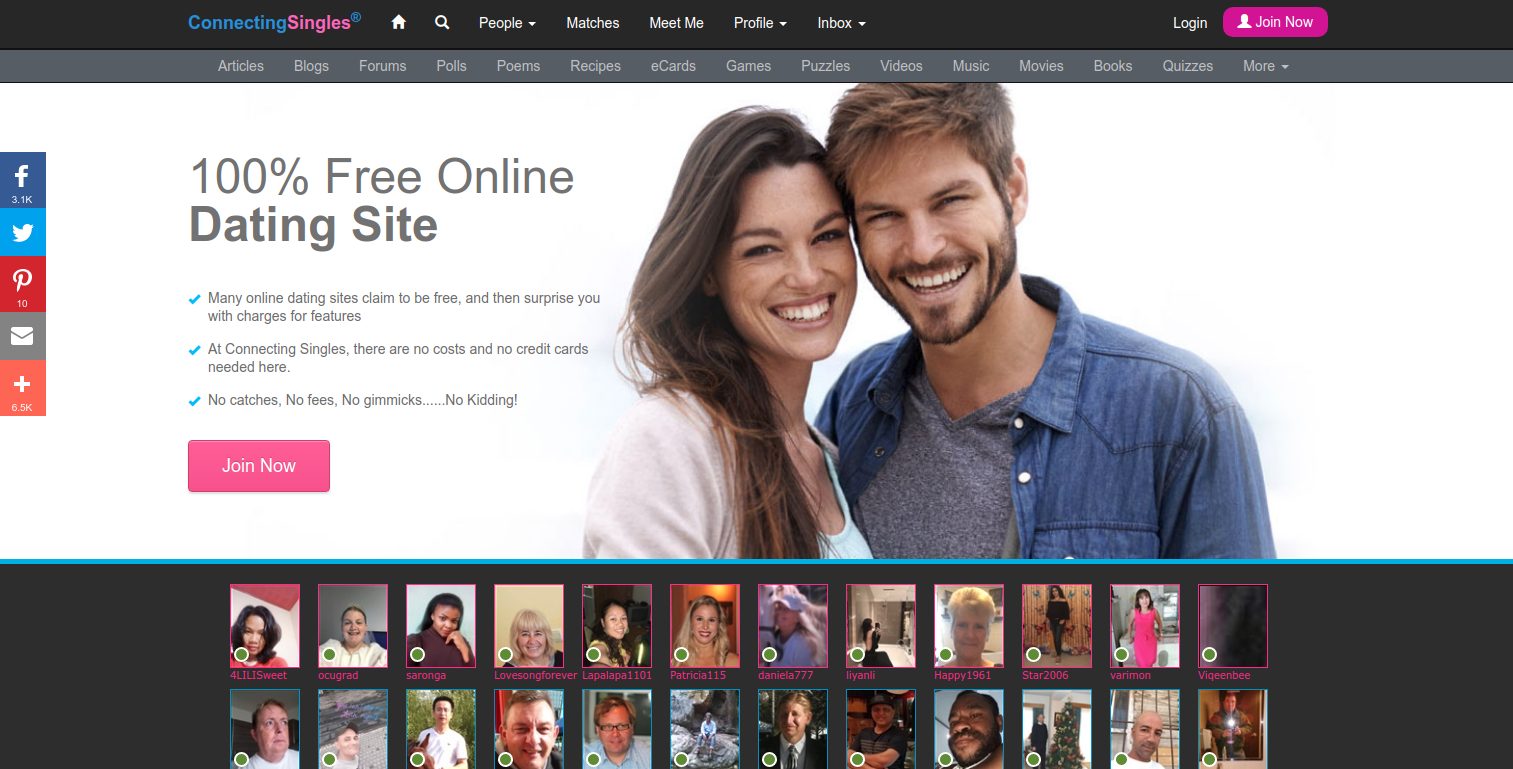Image resolution: width=1513 pixels, height=769 pixels.
Task: Open more sharing options plus icon
Action: tap(22, 388)
